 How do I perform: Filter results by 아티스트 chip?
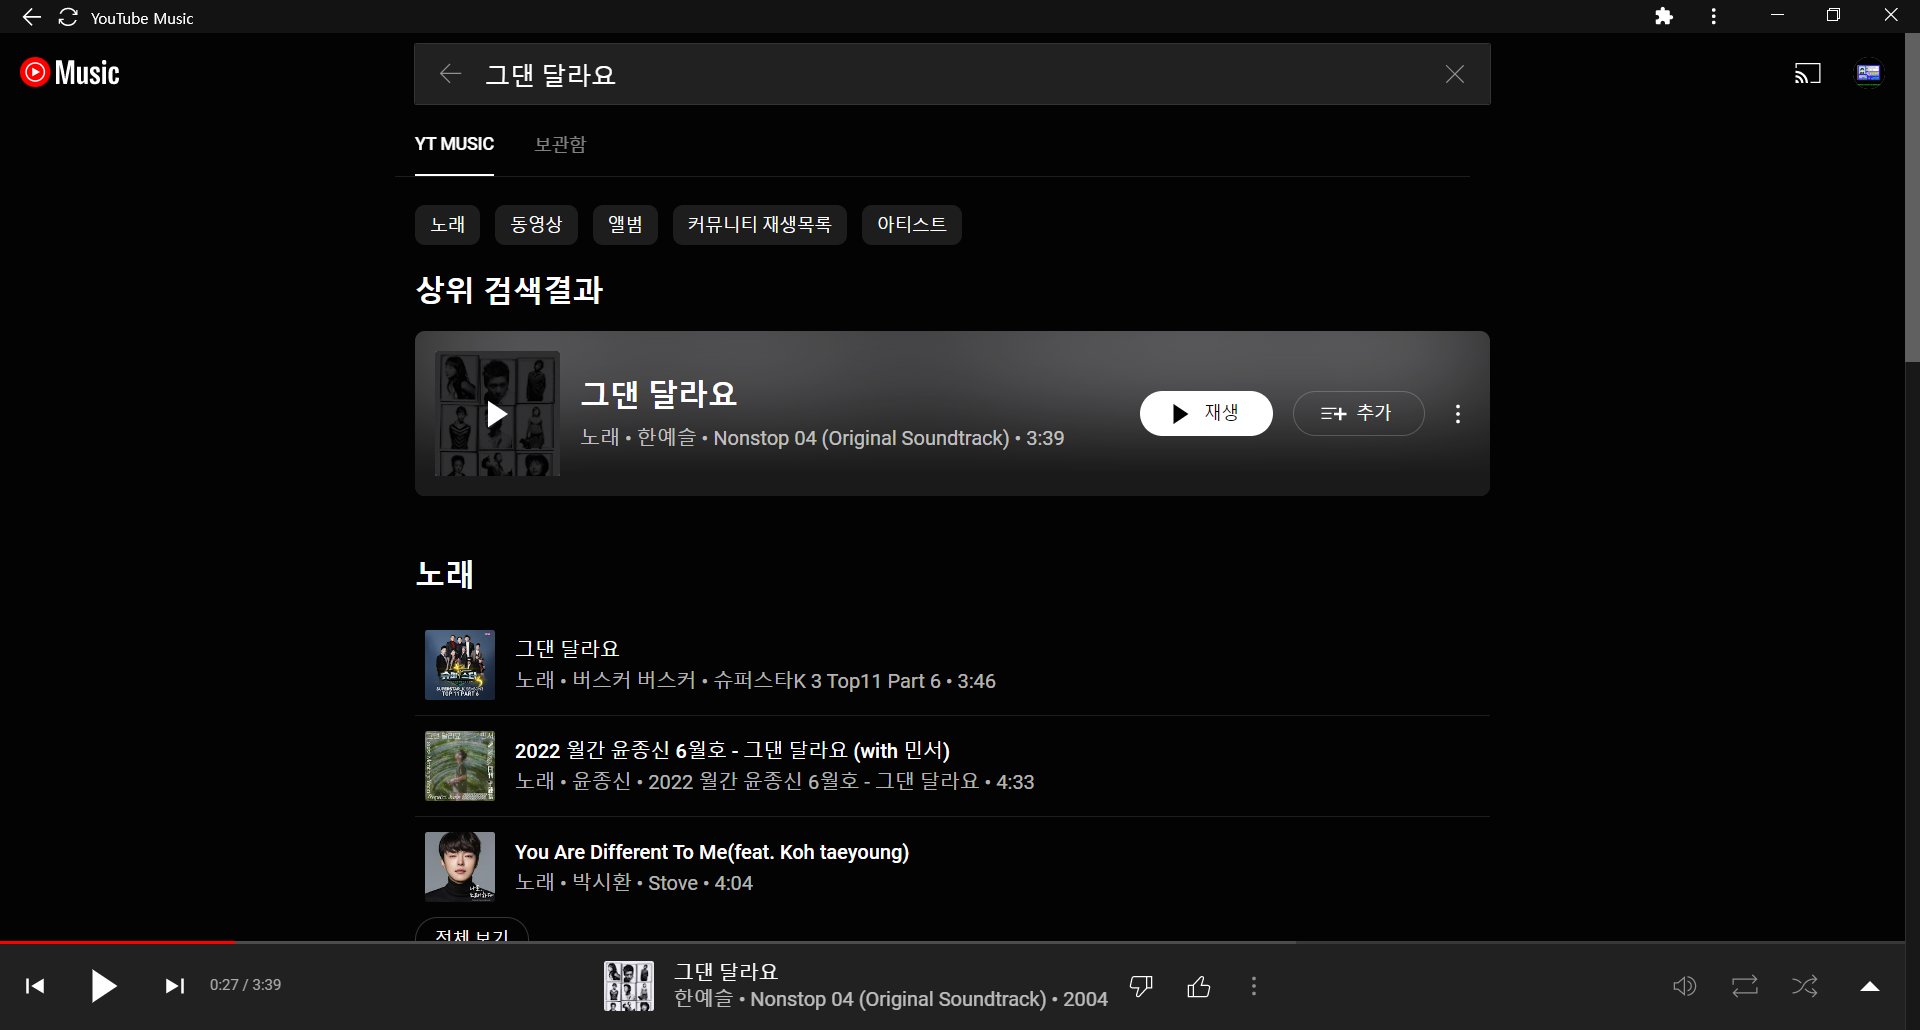click(911, 225)
